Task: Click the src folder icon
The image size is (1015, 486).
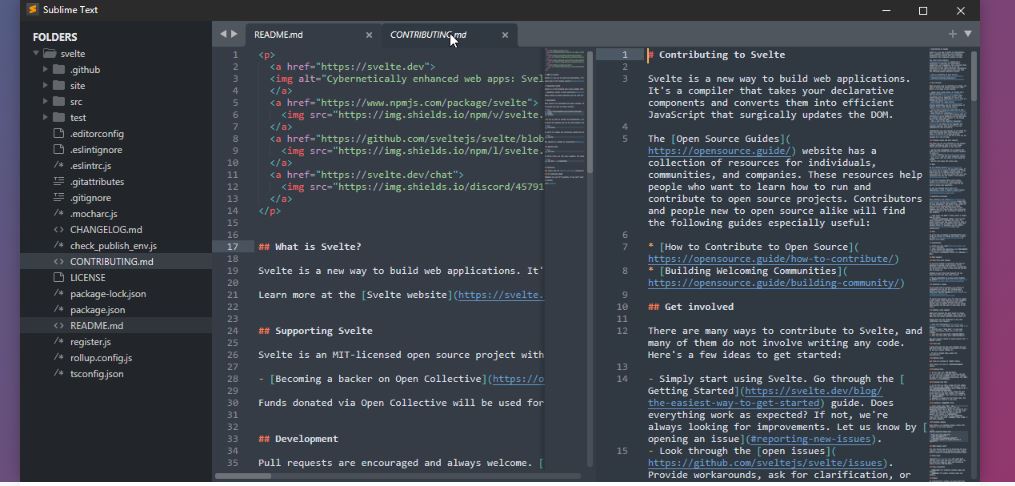Action: tap(59, 102)
